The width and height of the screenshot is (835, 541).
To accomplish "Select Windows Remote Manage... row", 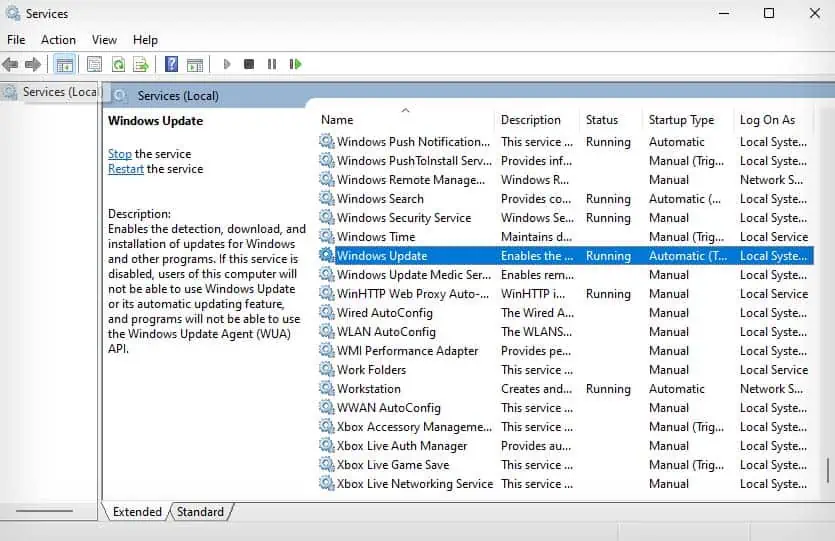I will tap(566, 179).
